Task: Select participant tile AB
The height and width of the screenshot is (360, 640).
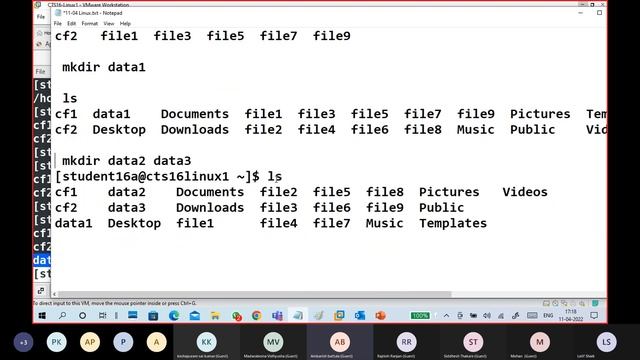Action: (340, 342)
